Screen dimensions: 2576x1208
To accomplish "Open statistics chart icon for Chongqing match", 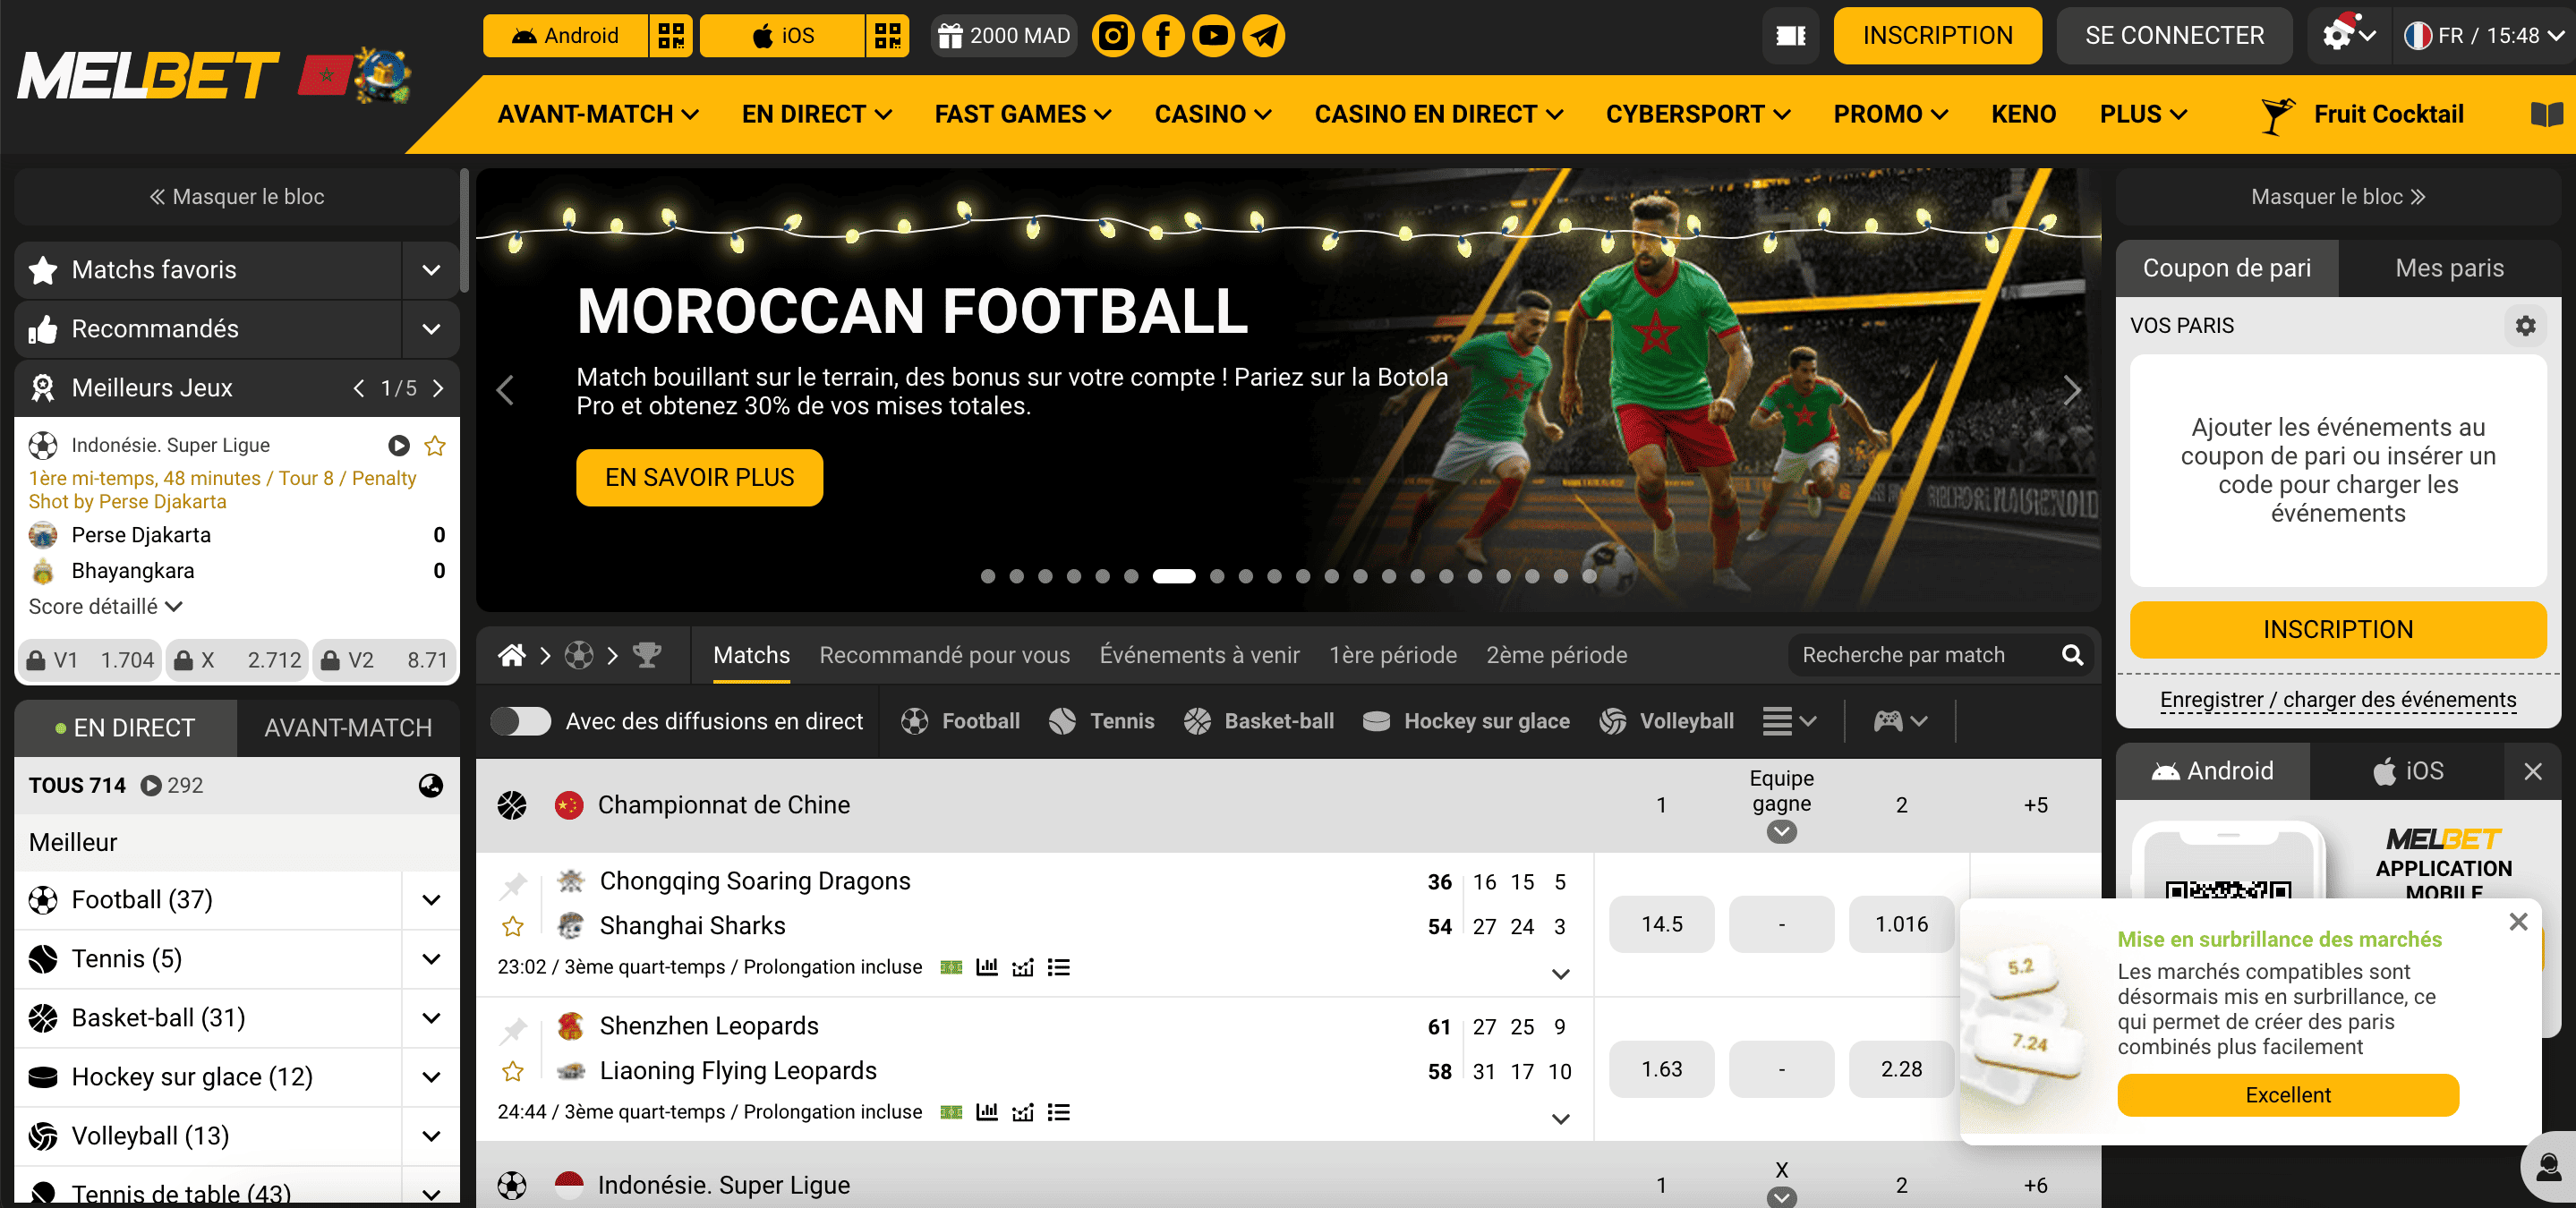I will tap(987, 967).
